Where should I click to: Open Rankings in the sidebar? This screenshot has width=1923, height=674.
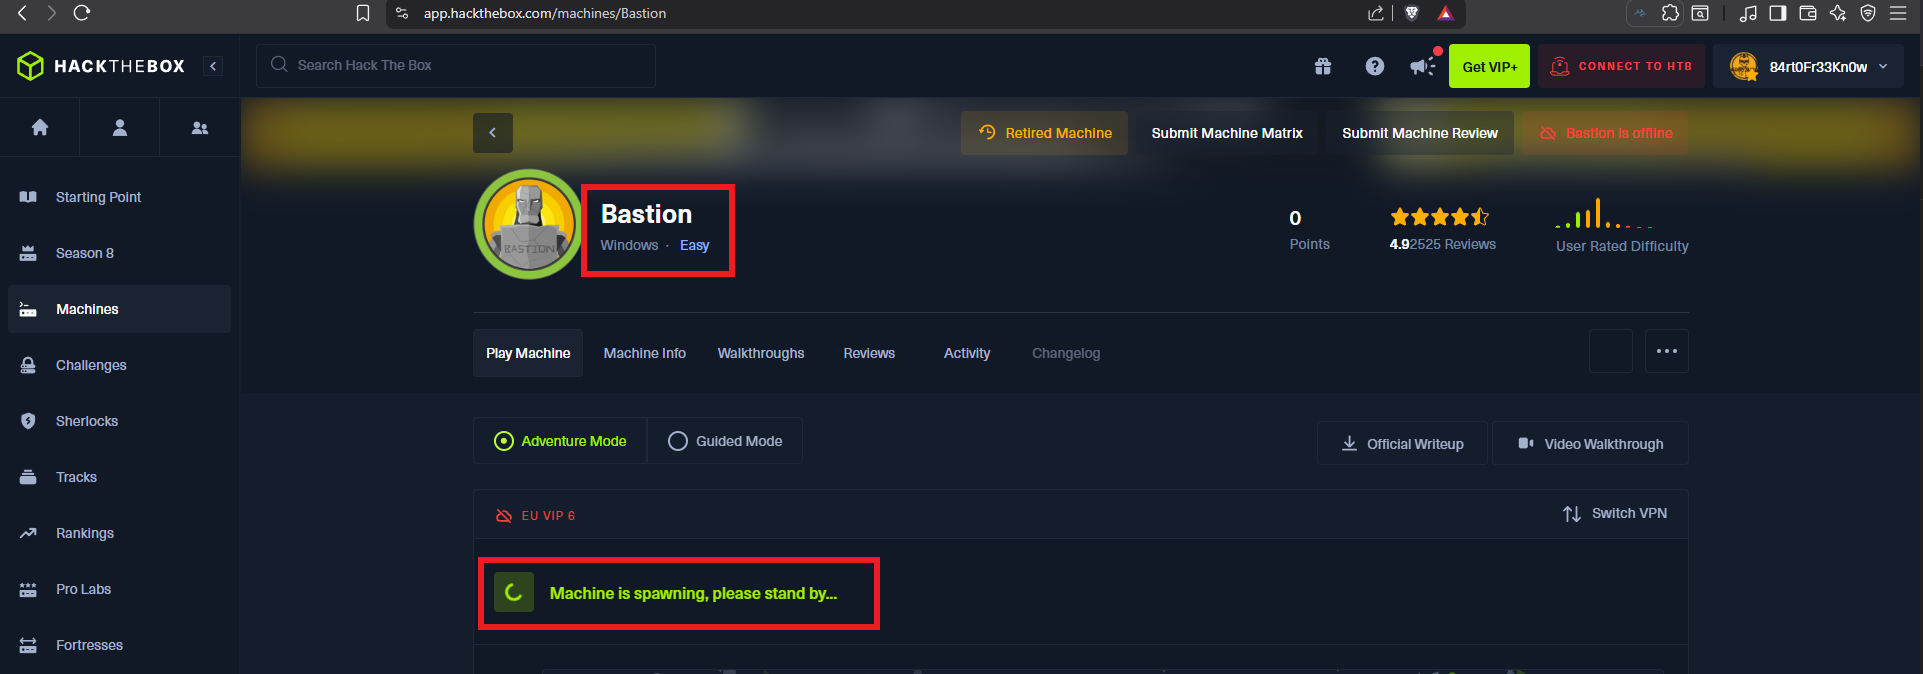pos(119,533)
